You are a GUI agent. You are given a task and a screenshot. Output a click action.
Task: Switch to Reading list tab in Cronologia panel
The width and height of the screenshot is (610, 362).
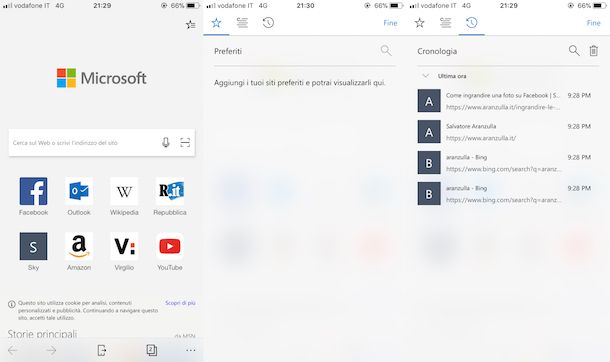coord(445,23)
